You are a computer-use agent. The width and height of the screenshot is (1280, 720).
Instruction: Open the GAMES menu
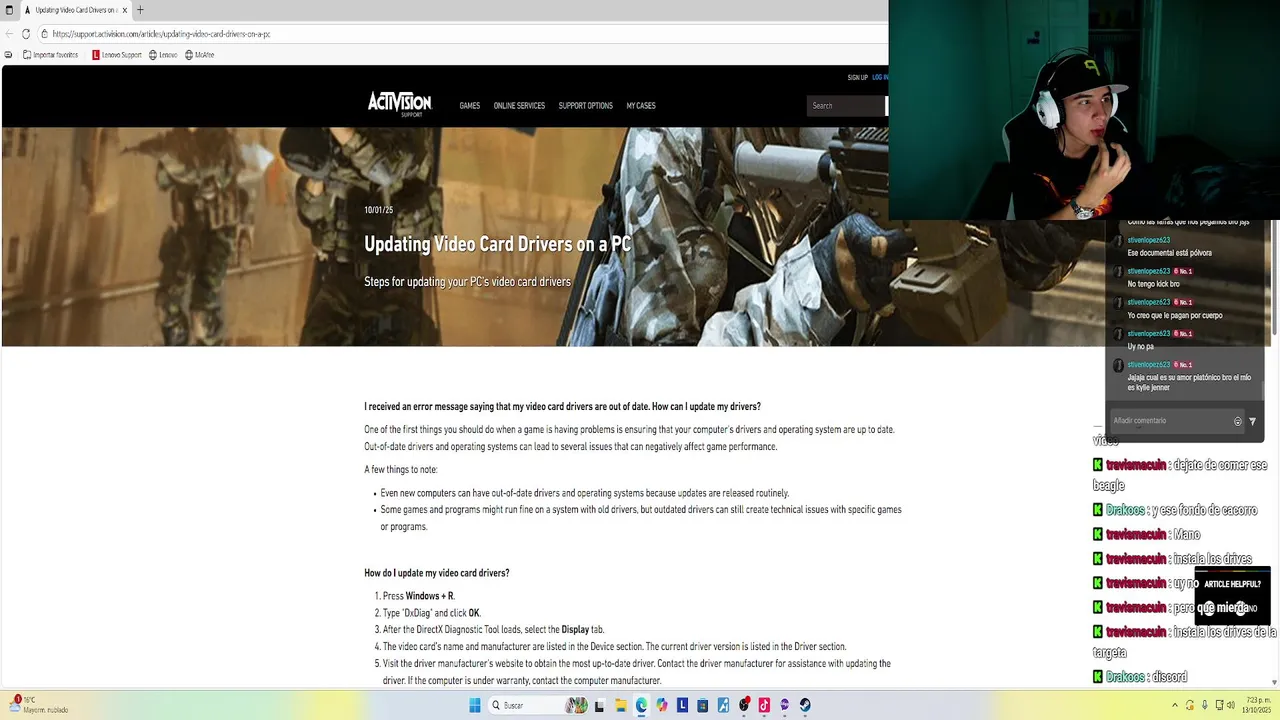(x=470, y=106)
